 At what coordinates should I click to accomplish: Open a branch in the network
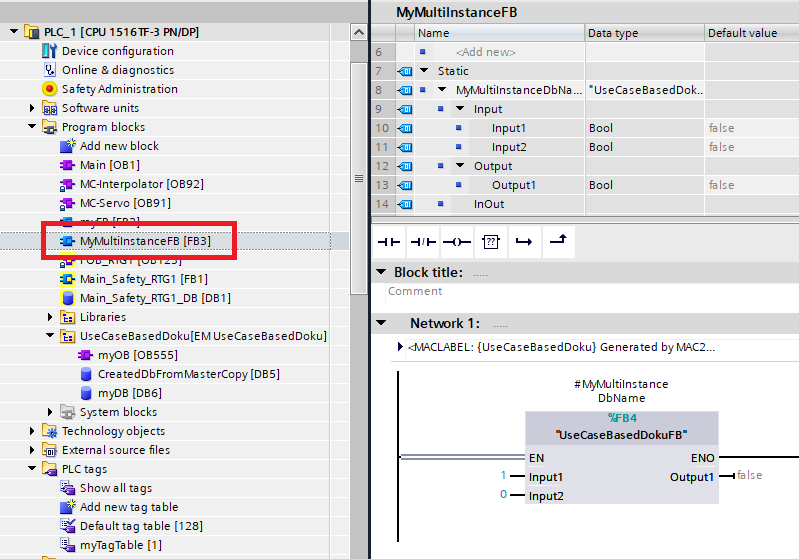(524, 242)
